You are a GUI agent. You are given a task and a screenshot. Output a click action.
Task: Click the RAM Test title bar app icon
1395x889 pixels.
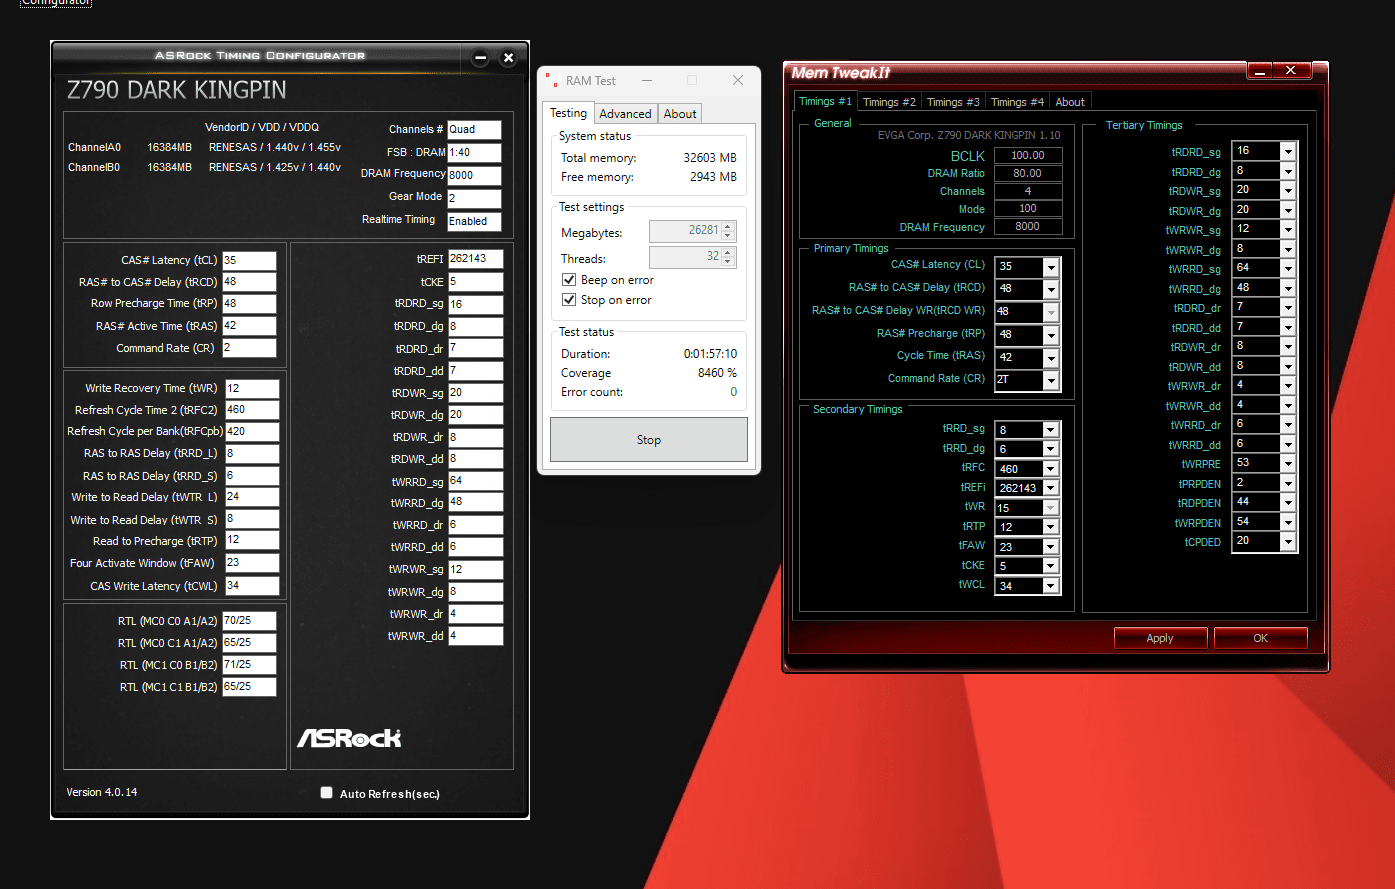[551, 80]
